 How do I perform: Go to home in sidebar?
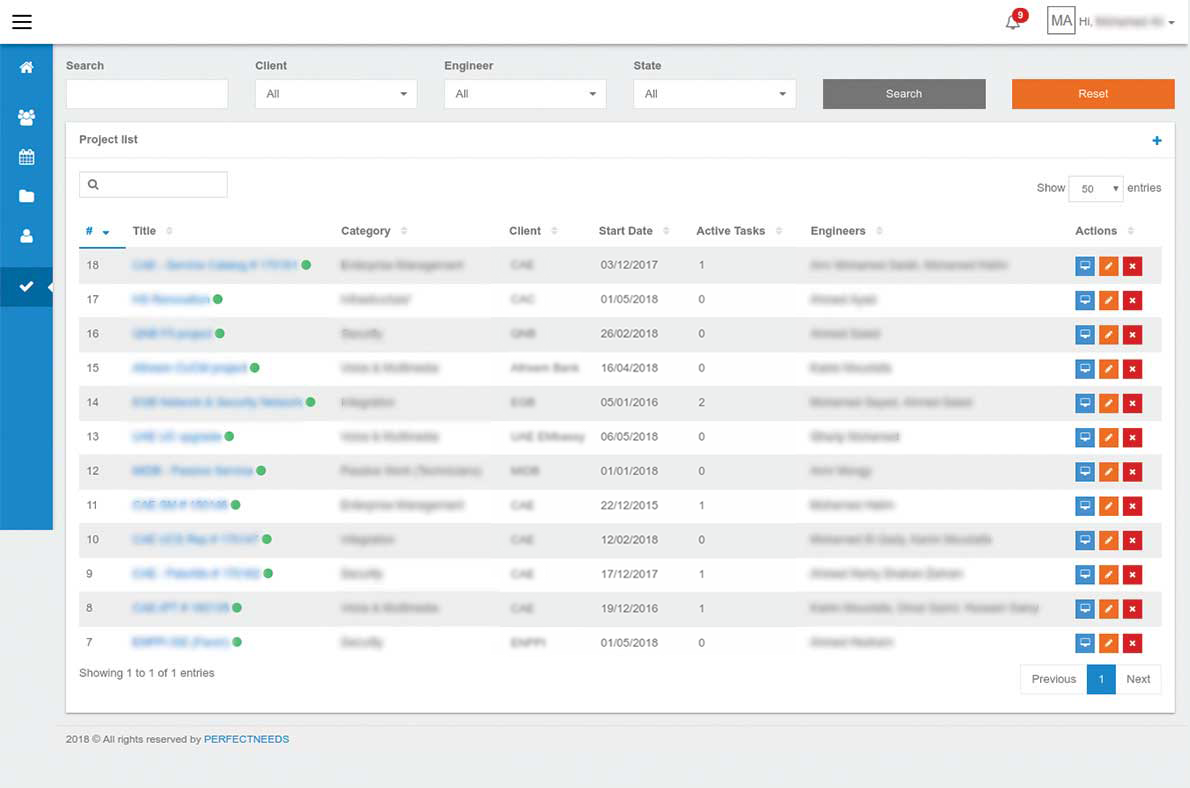tap(26, 68)
